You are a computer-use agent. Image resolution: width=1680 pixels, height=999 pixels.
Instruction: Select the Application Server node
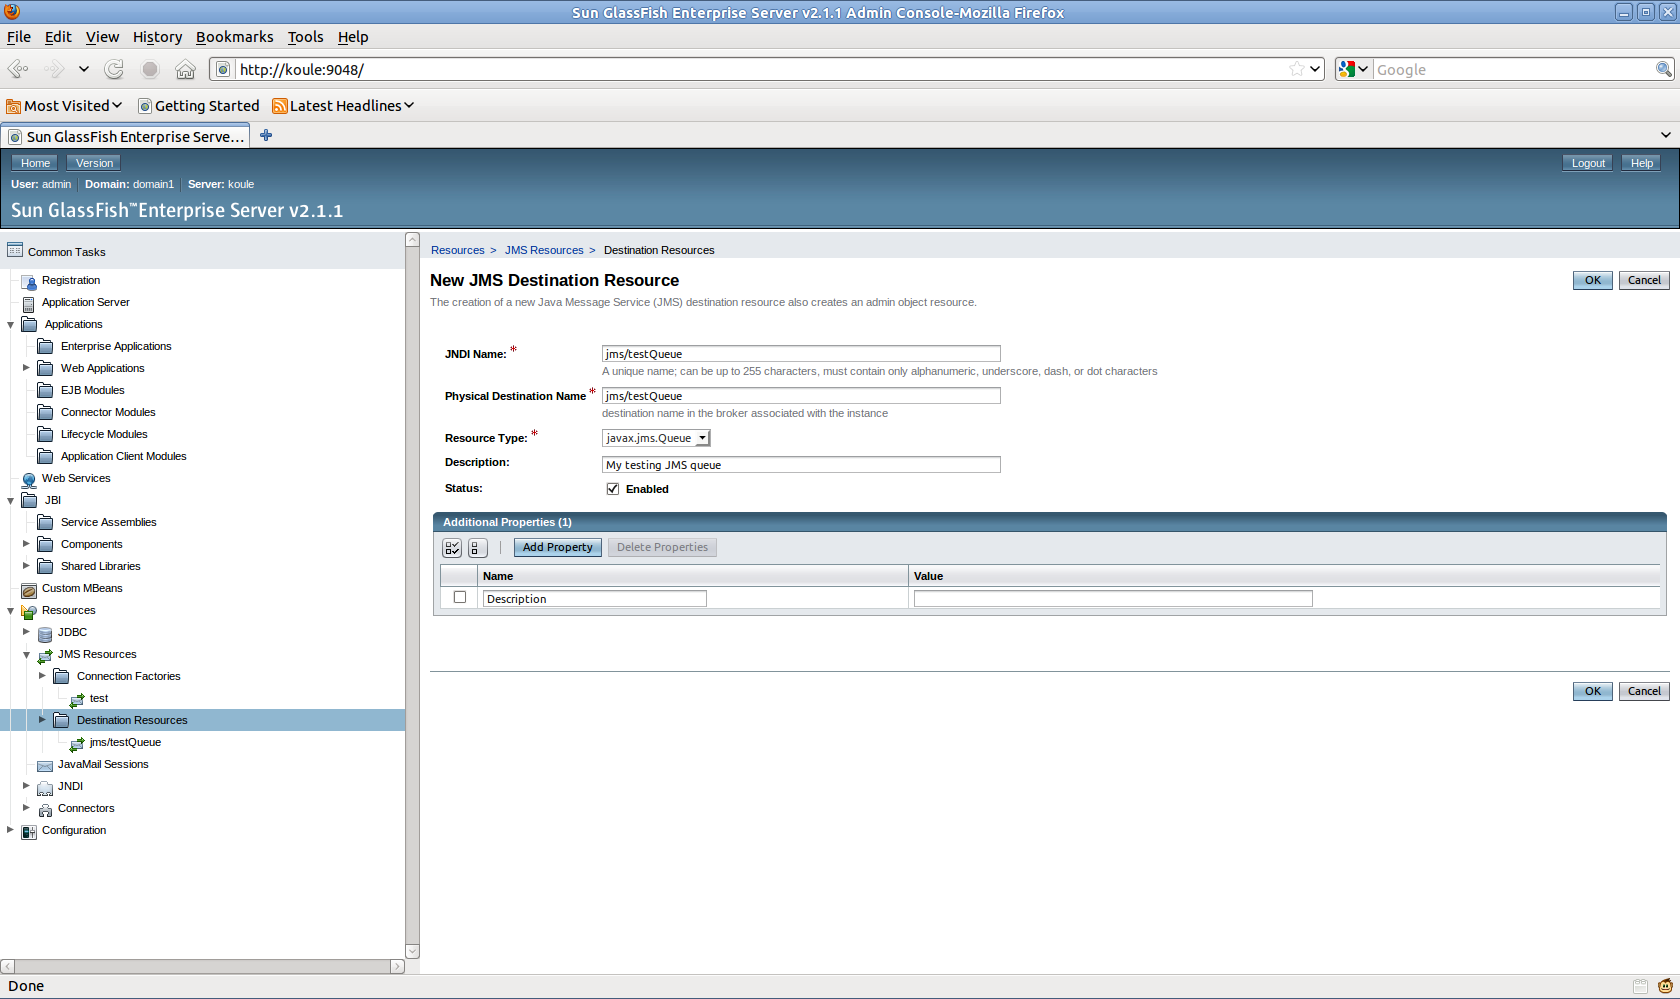[85, 302]
